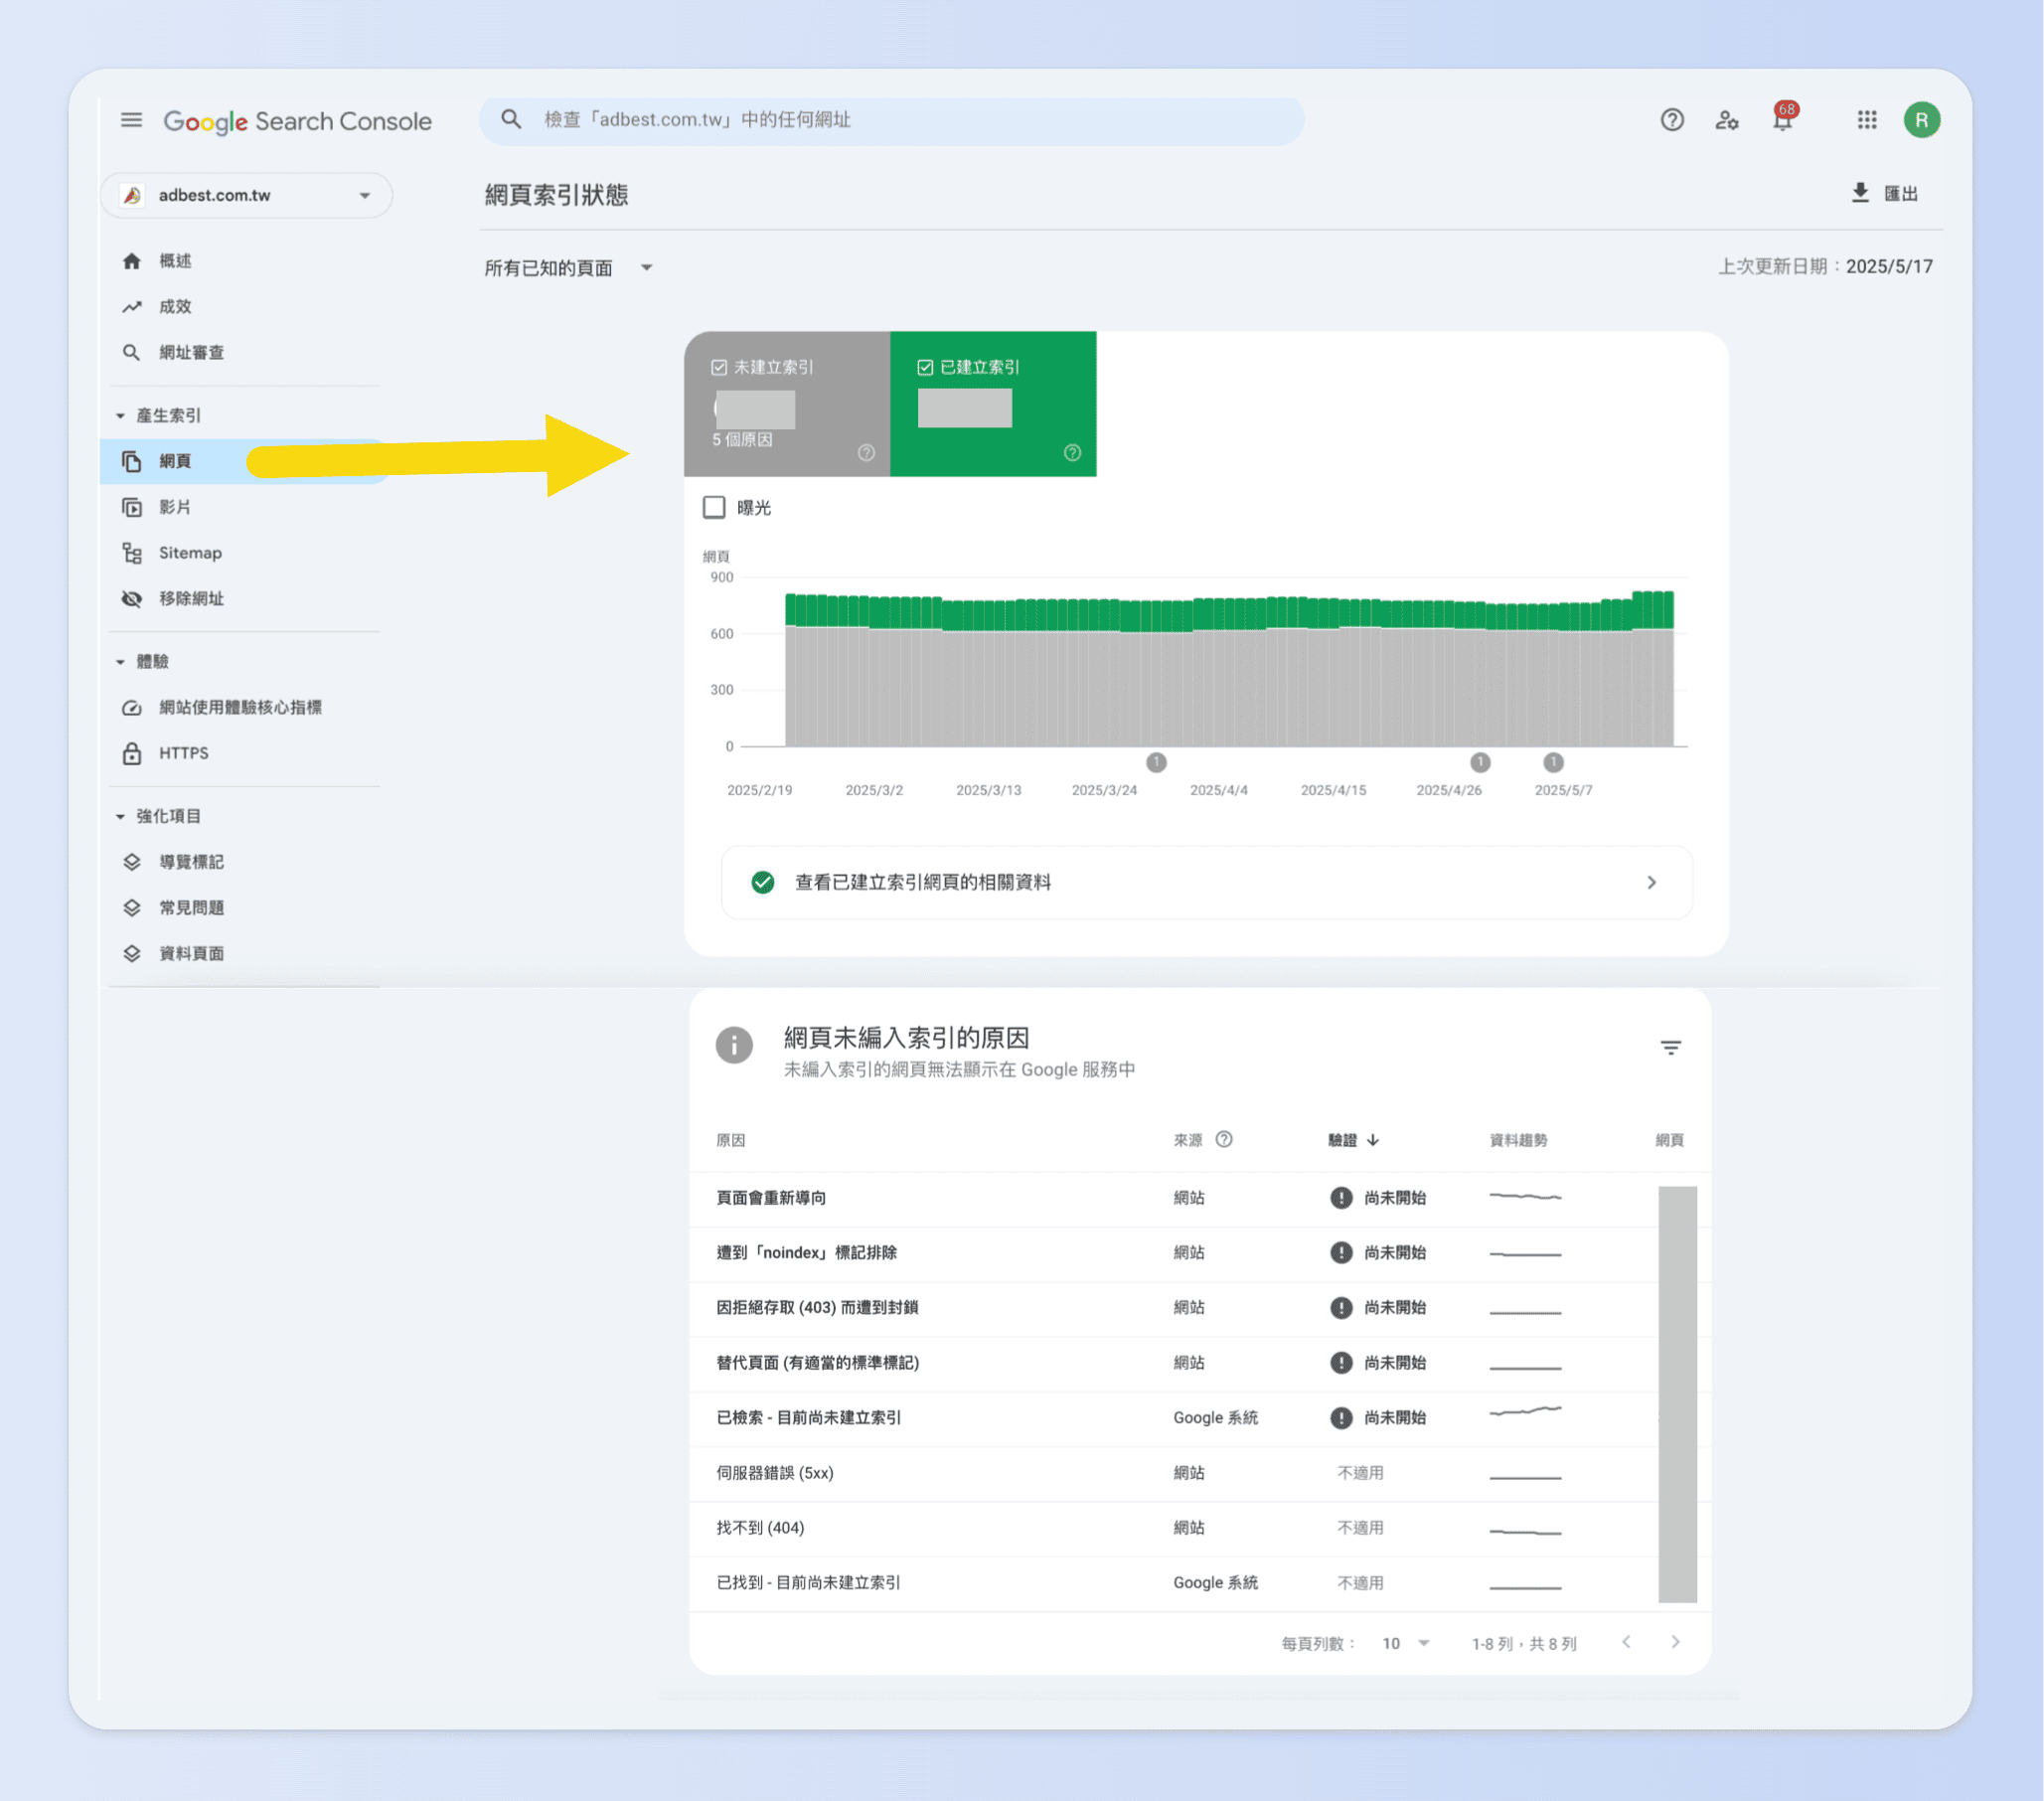
Task: Click the search box to inspect a URL
Action: (x=890, y=120)
